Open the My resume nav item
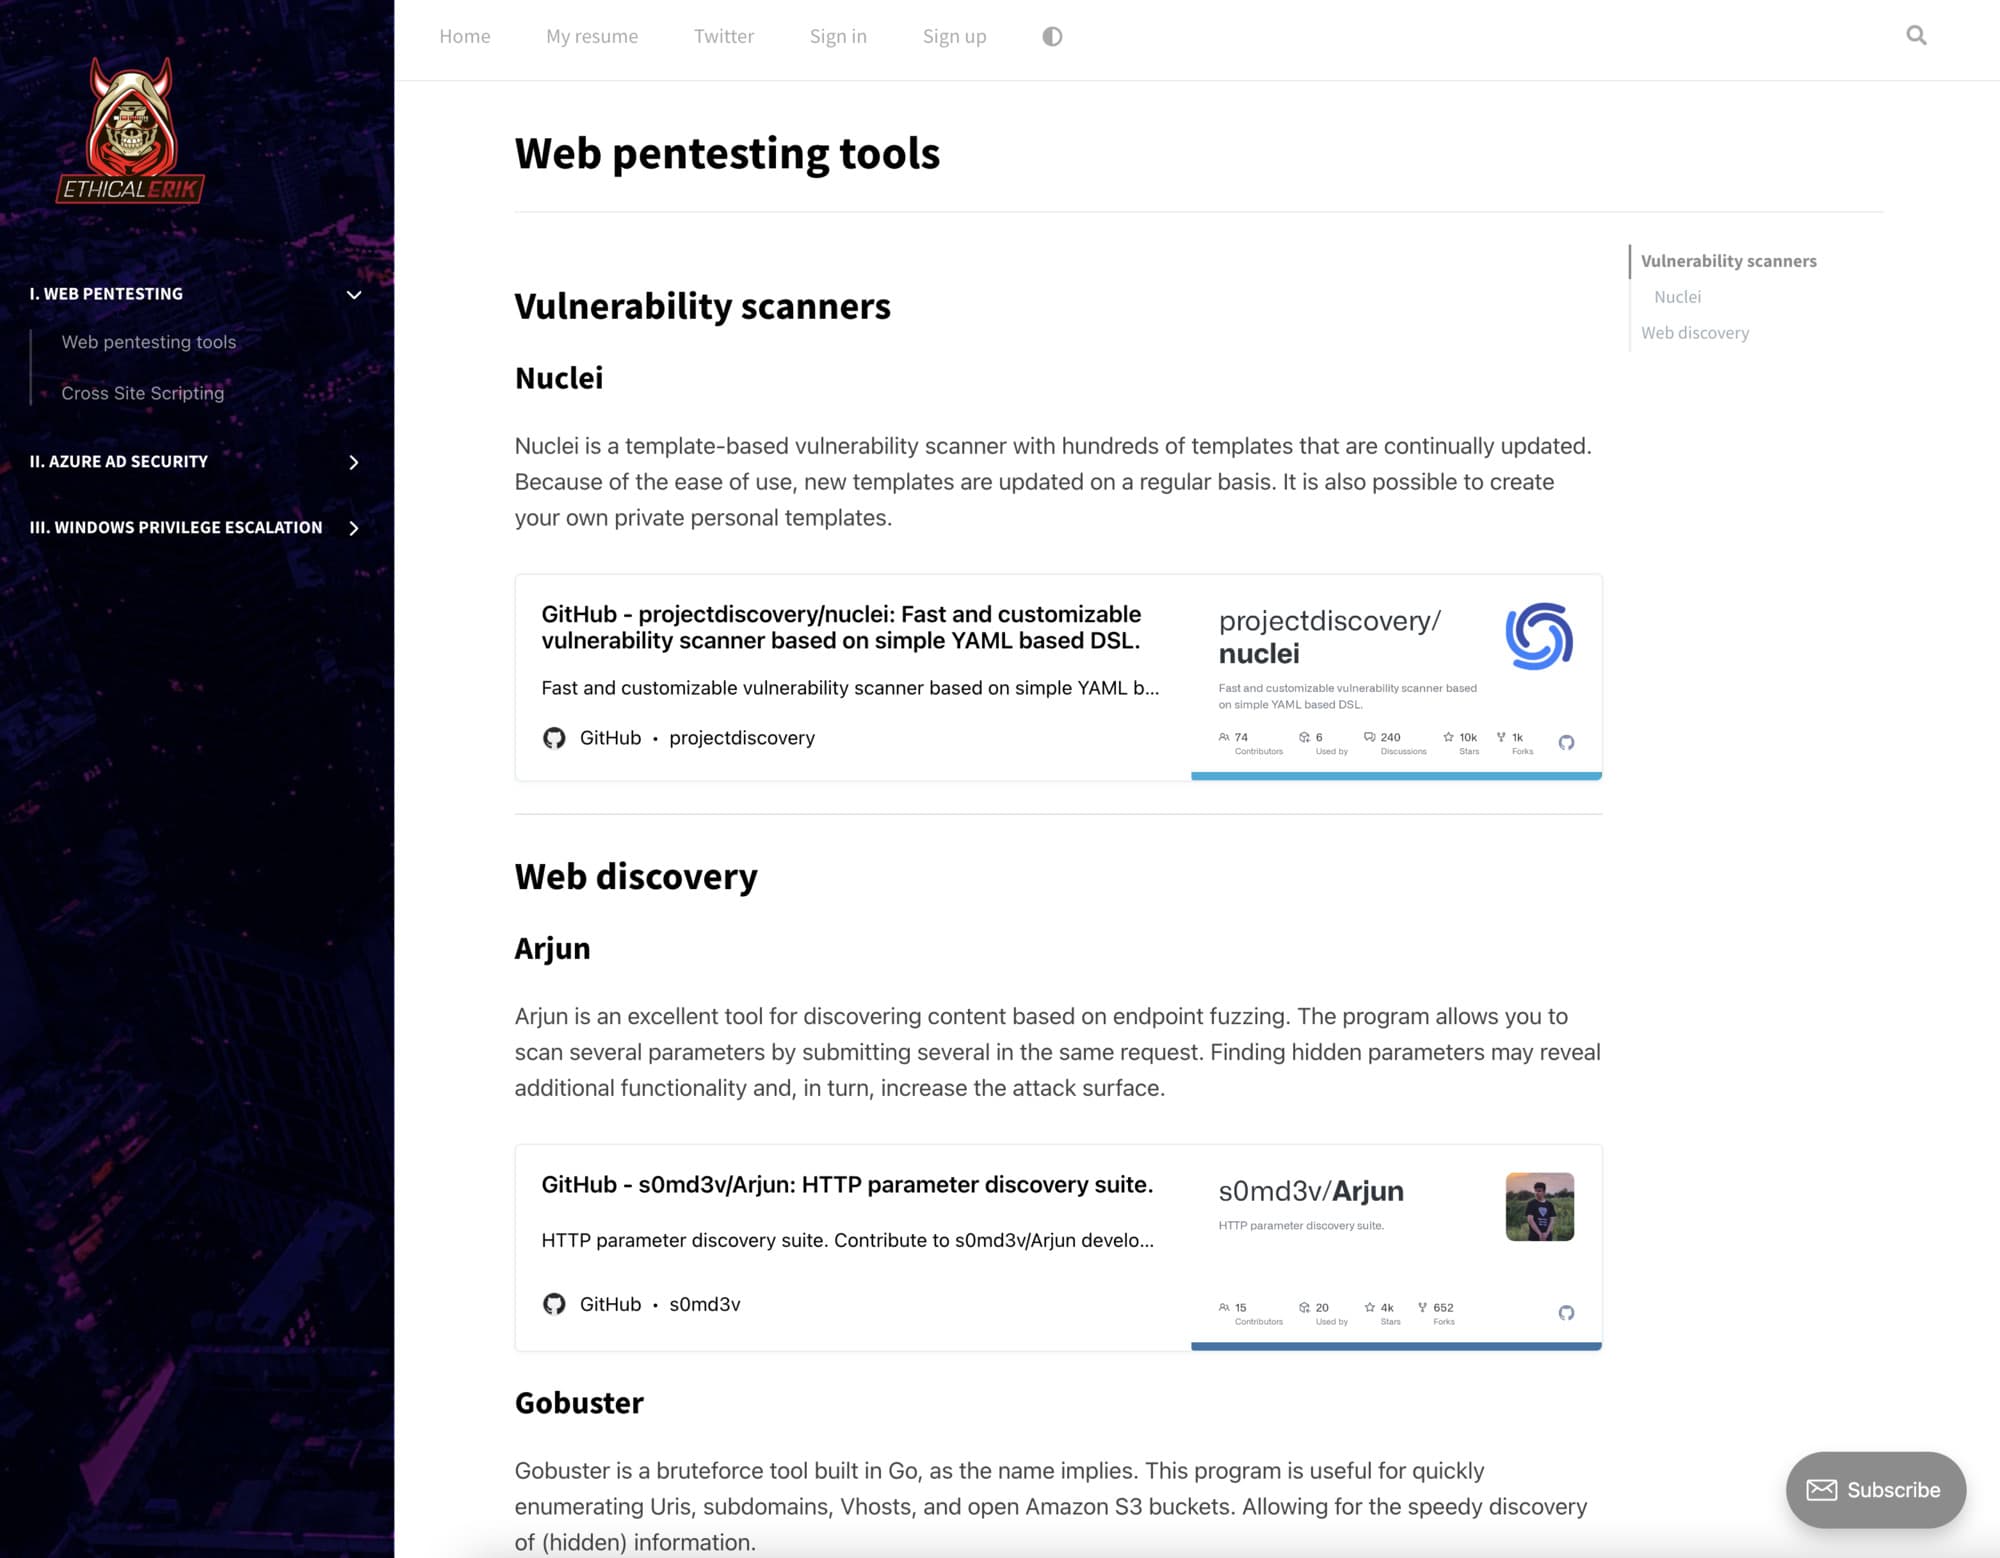The image size is (2000, 1558). point(591,36)
